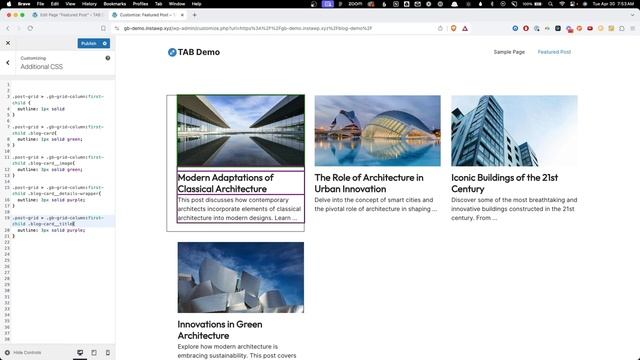Viewport: 640px width, 360px height.
Task: Click the browser back arrow
Action: pos(8,28)
